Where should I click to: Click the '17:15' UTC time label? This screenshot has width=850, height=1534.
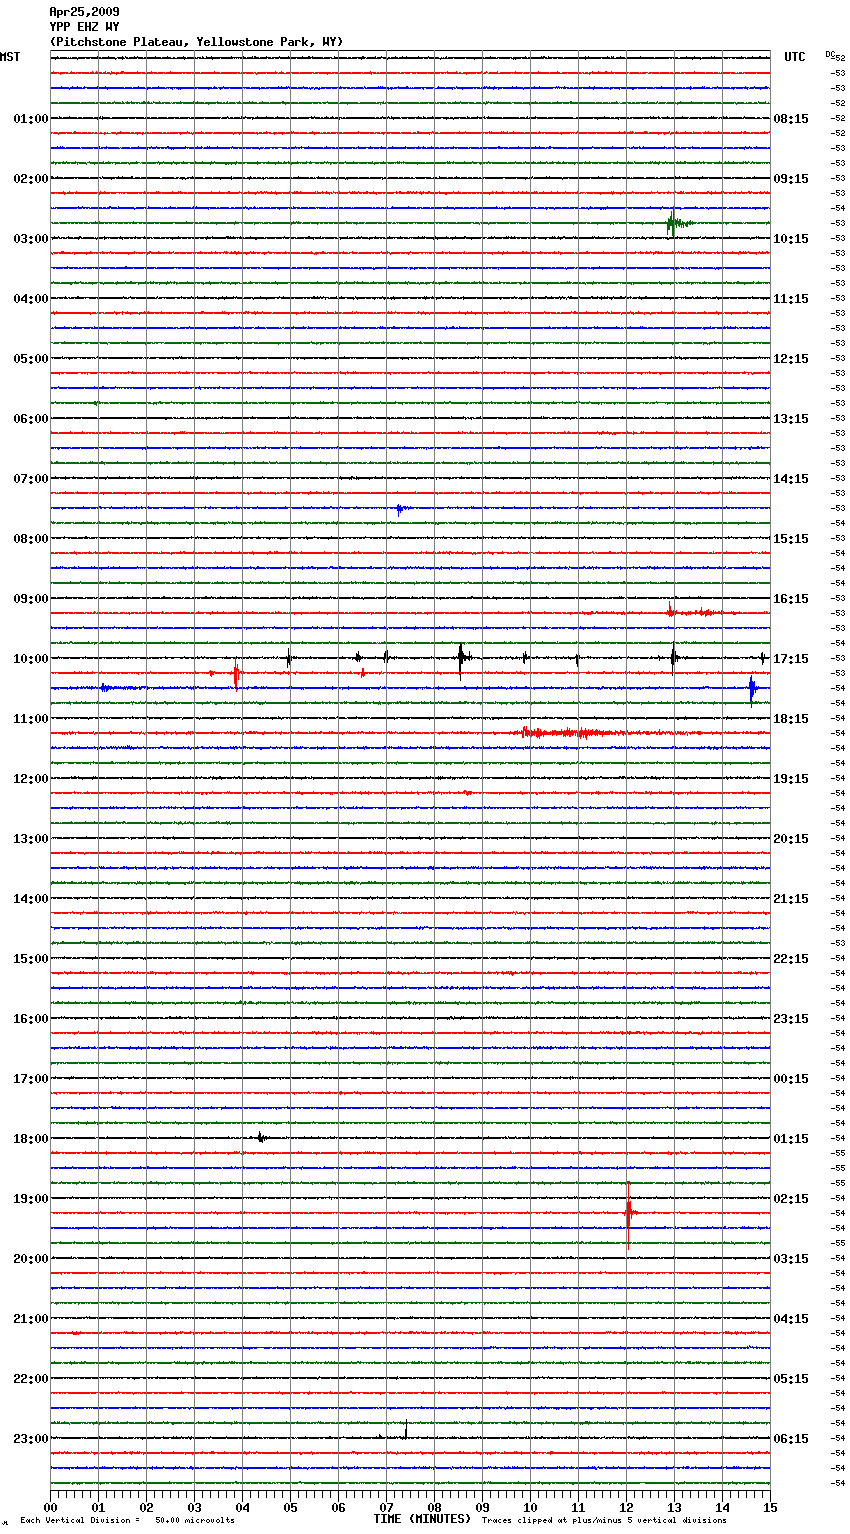pos(791,659)
